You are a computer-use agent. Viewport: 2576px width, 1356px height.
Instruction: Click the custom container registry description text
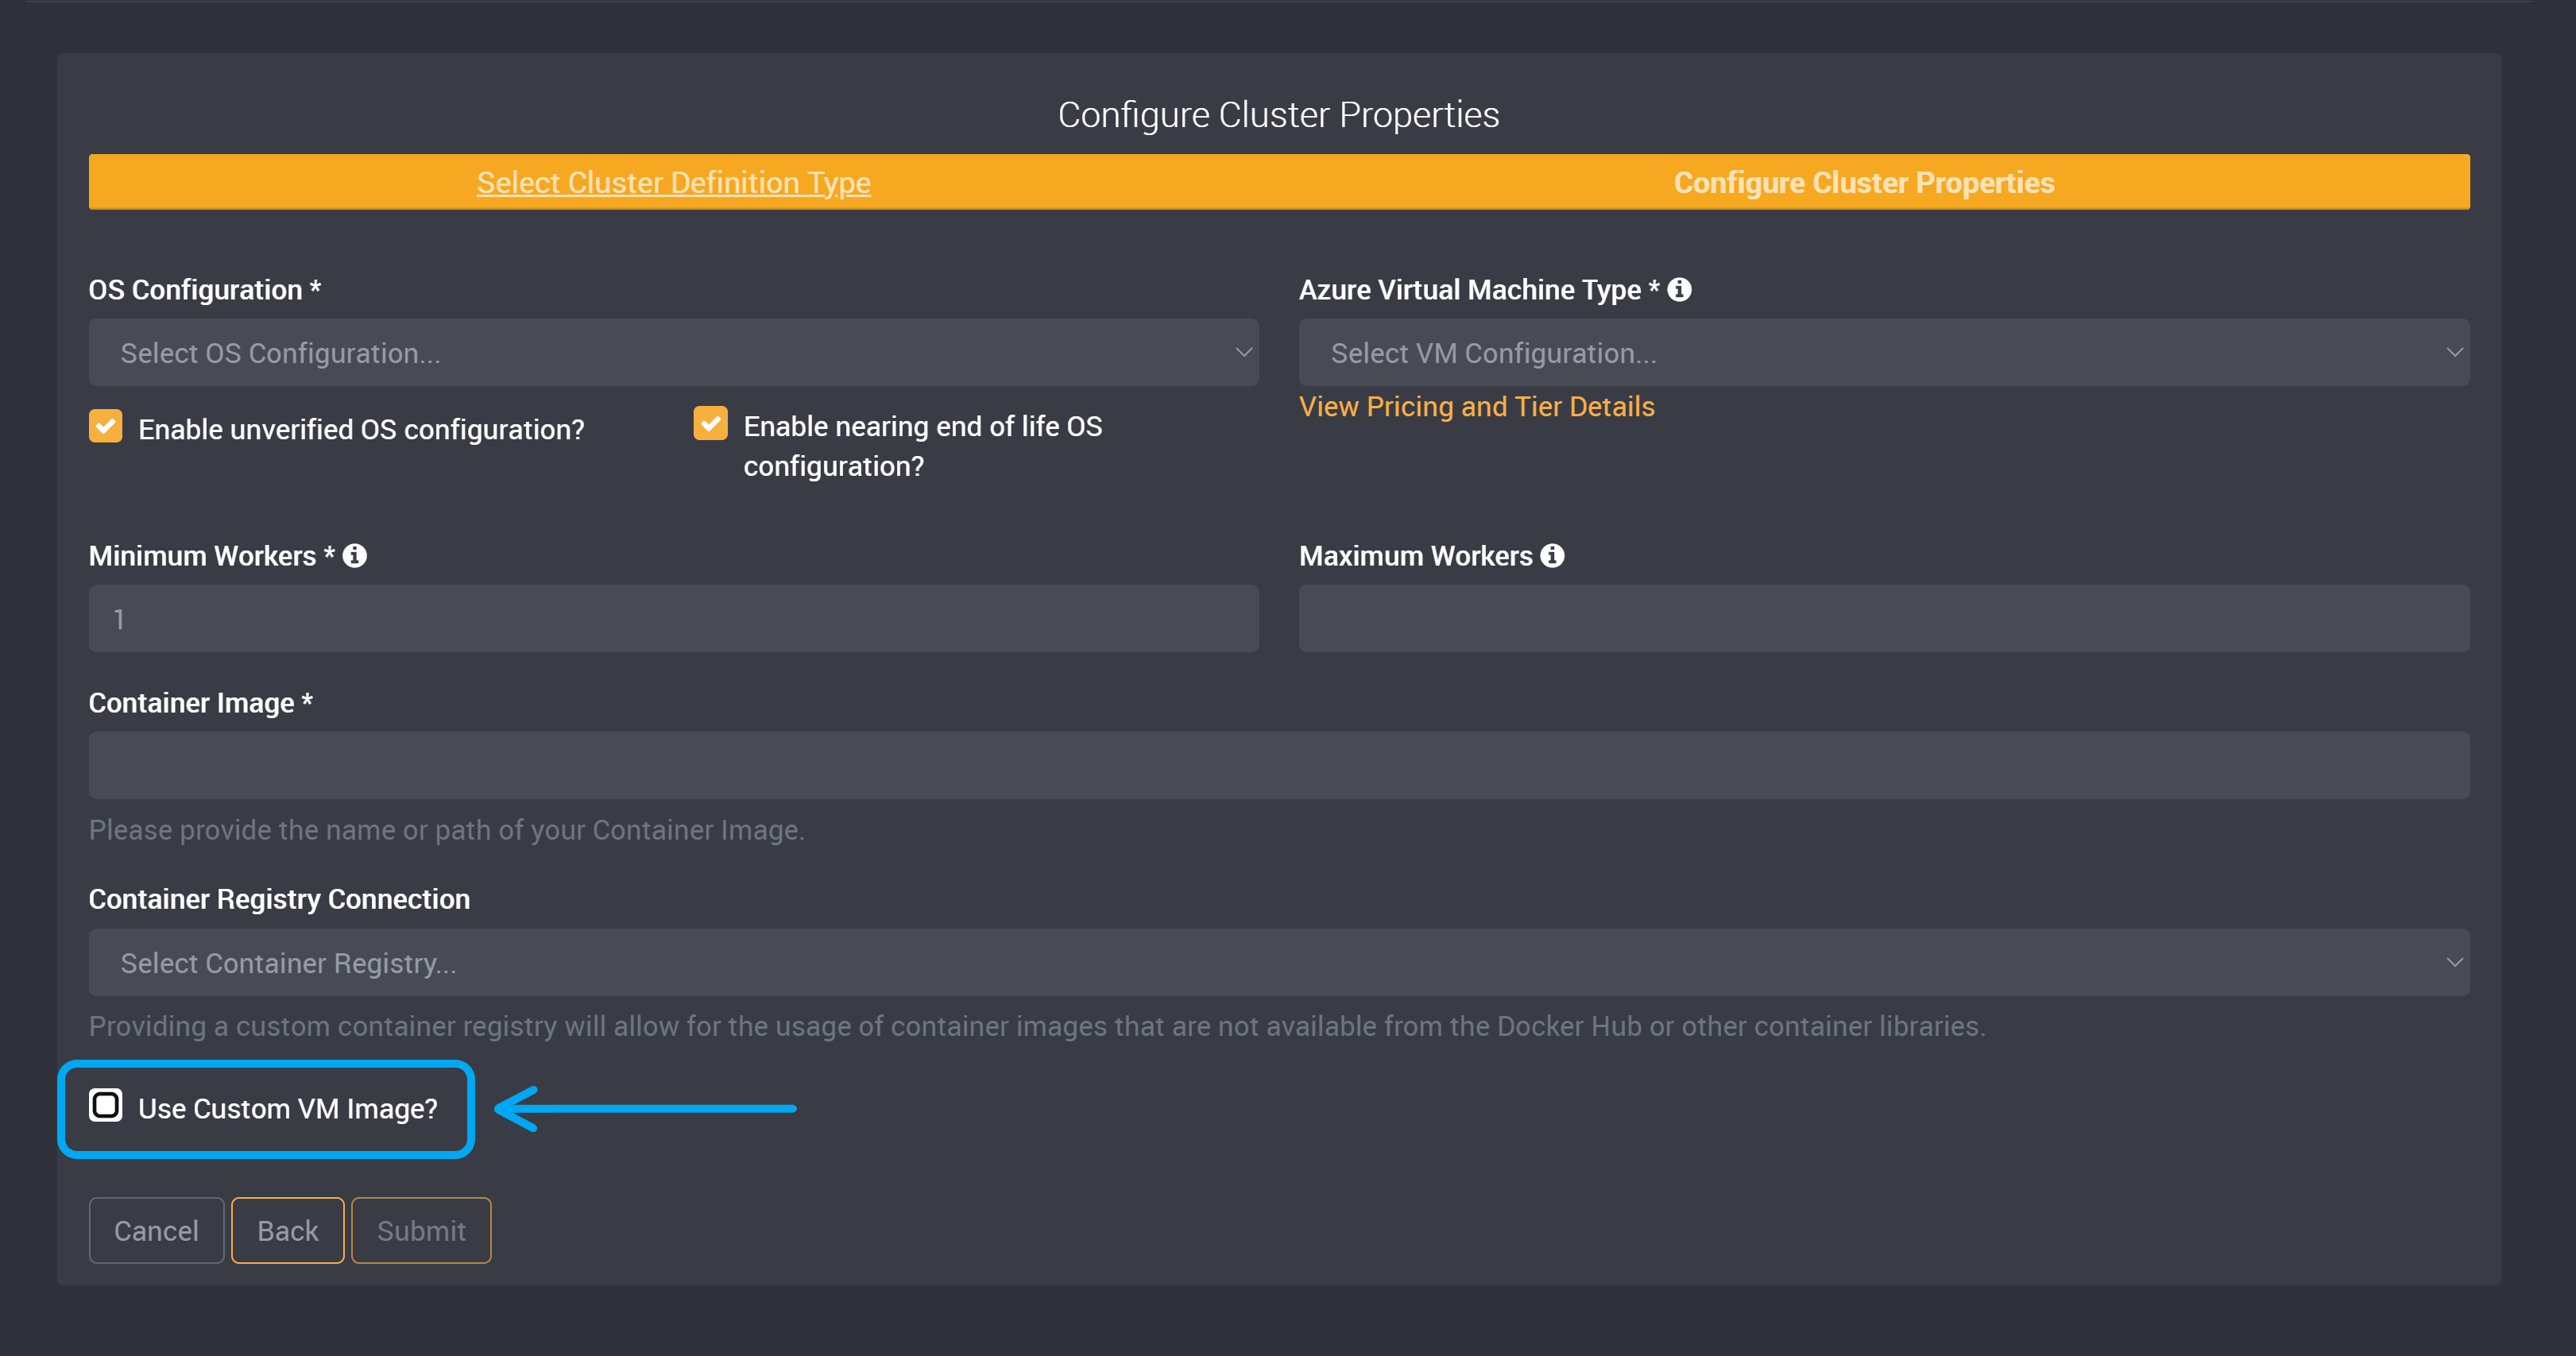tap(1037, 1026)
